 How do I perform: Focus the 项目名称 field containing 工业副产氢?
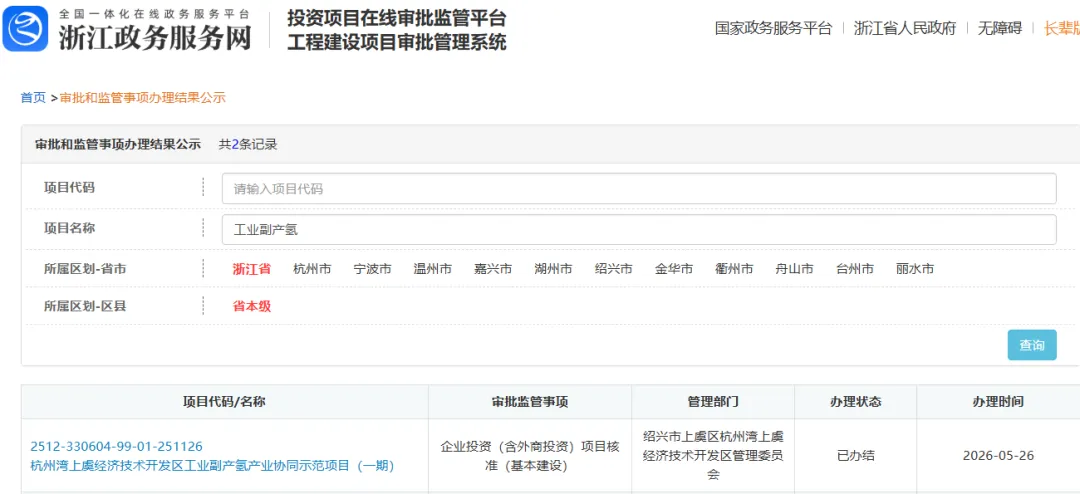point(638,229)
